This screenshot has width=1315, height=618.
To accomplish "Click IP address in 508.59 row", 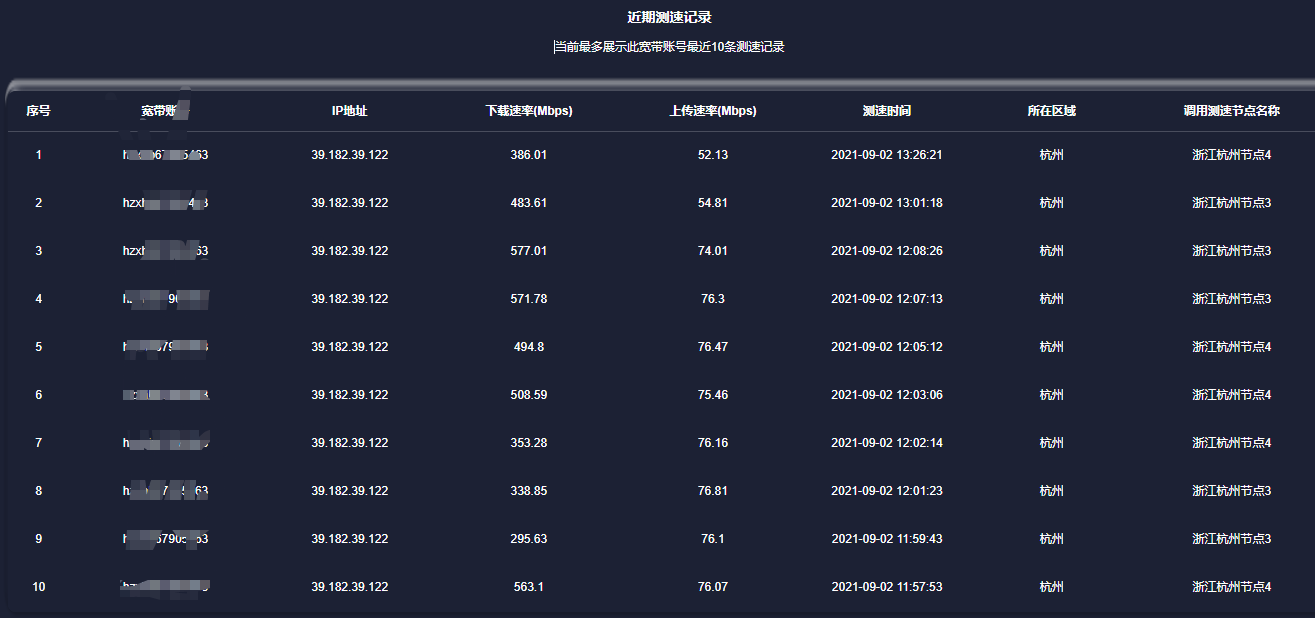I will (349, 395).
